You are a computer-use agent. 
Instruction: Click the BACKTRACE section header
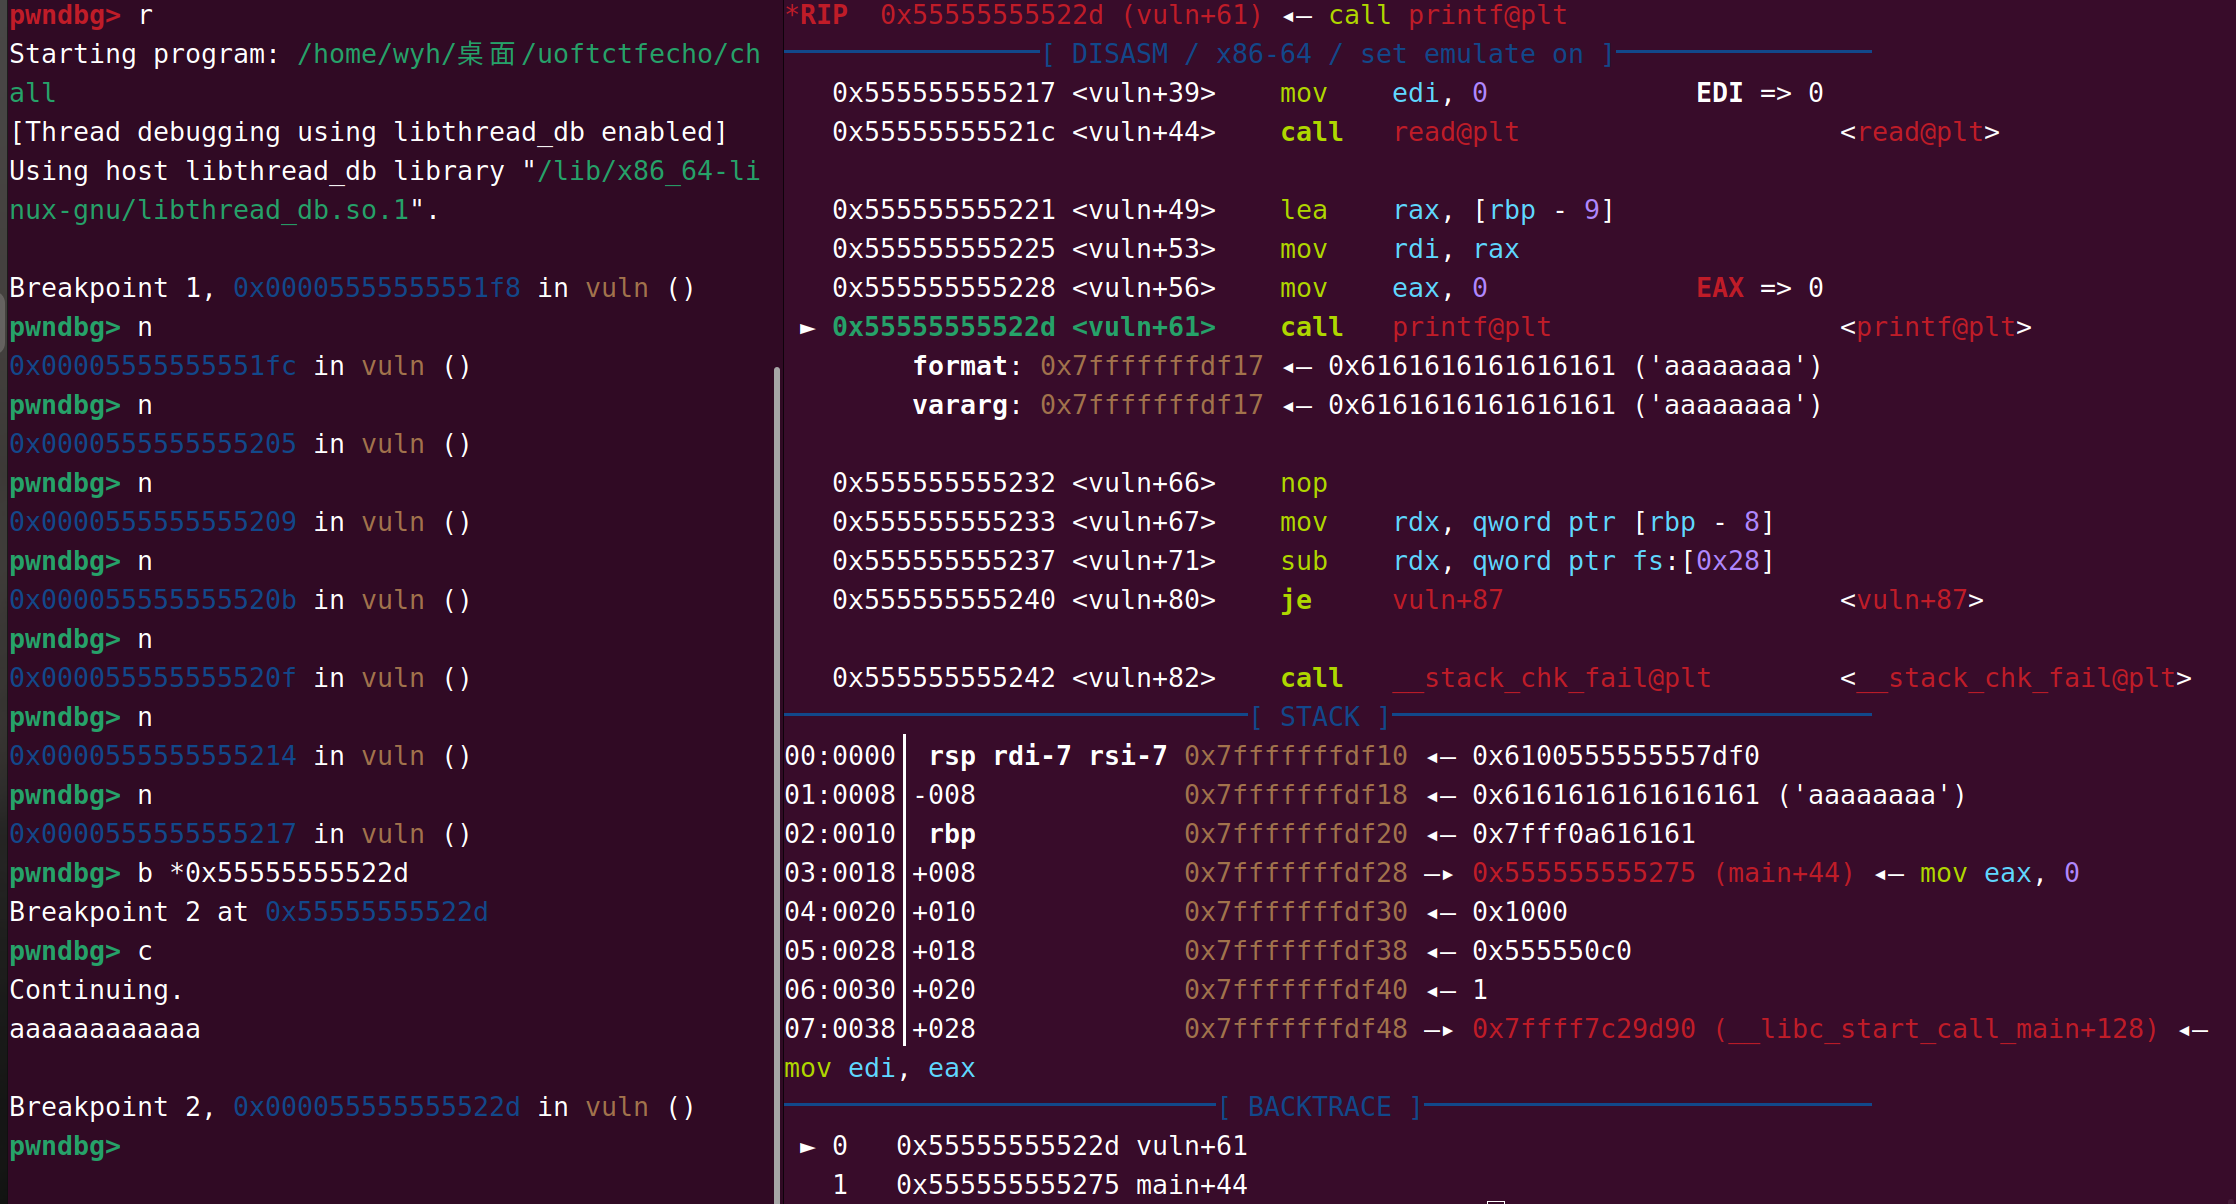[x=1319, y=1107]
